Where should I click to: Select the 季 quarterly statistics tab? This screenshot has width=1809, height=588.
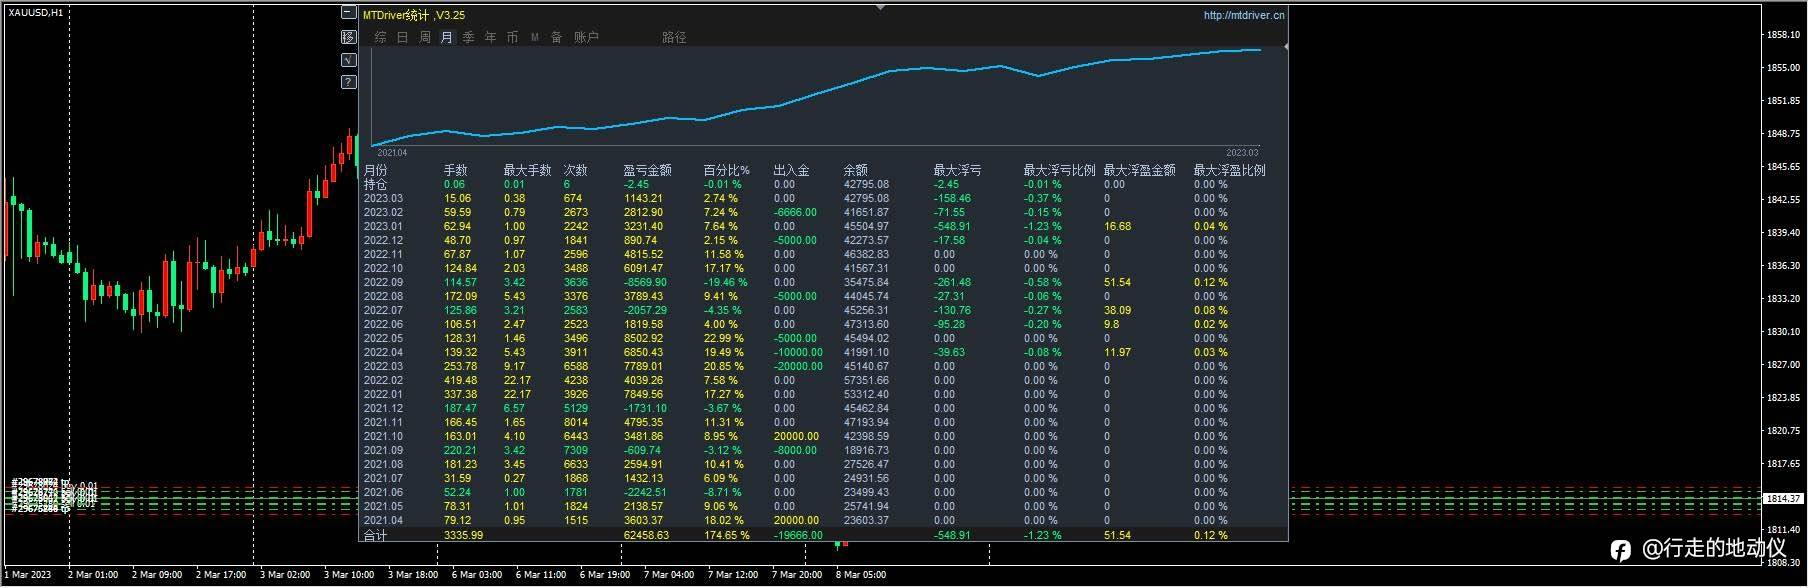(468, 37)
